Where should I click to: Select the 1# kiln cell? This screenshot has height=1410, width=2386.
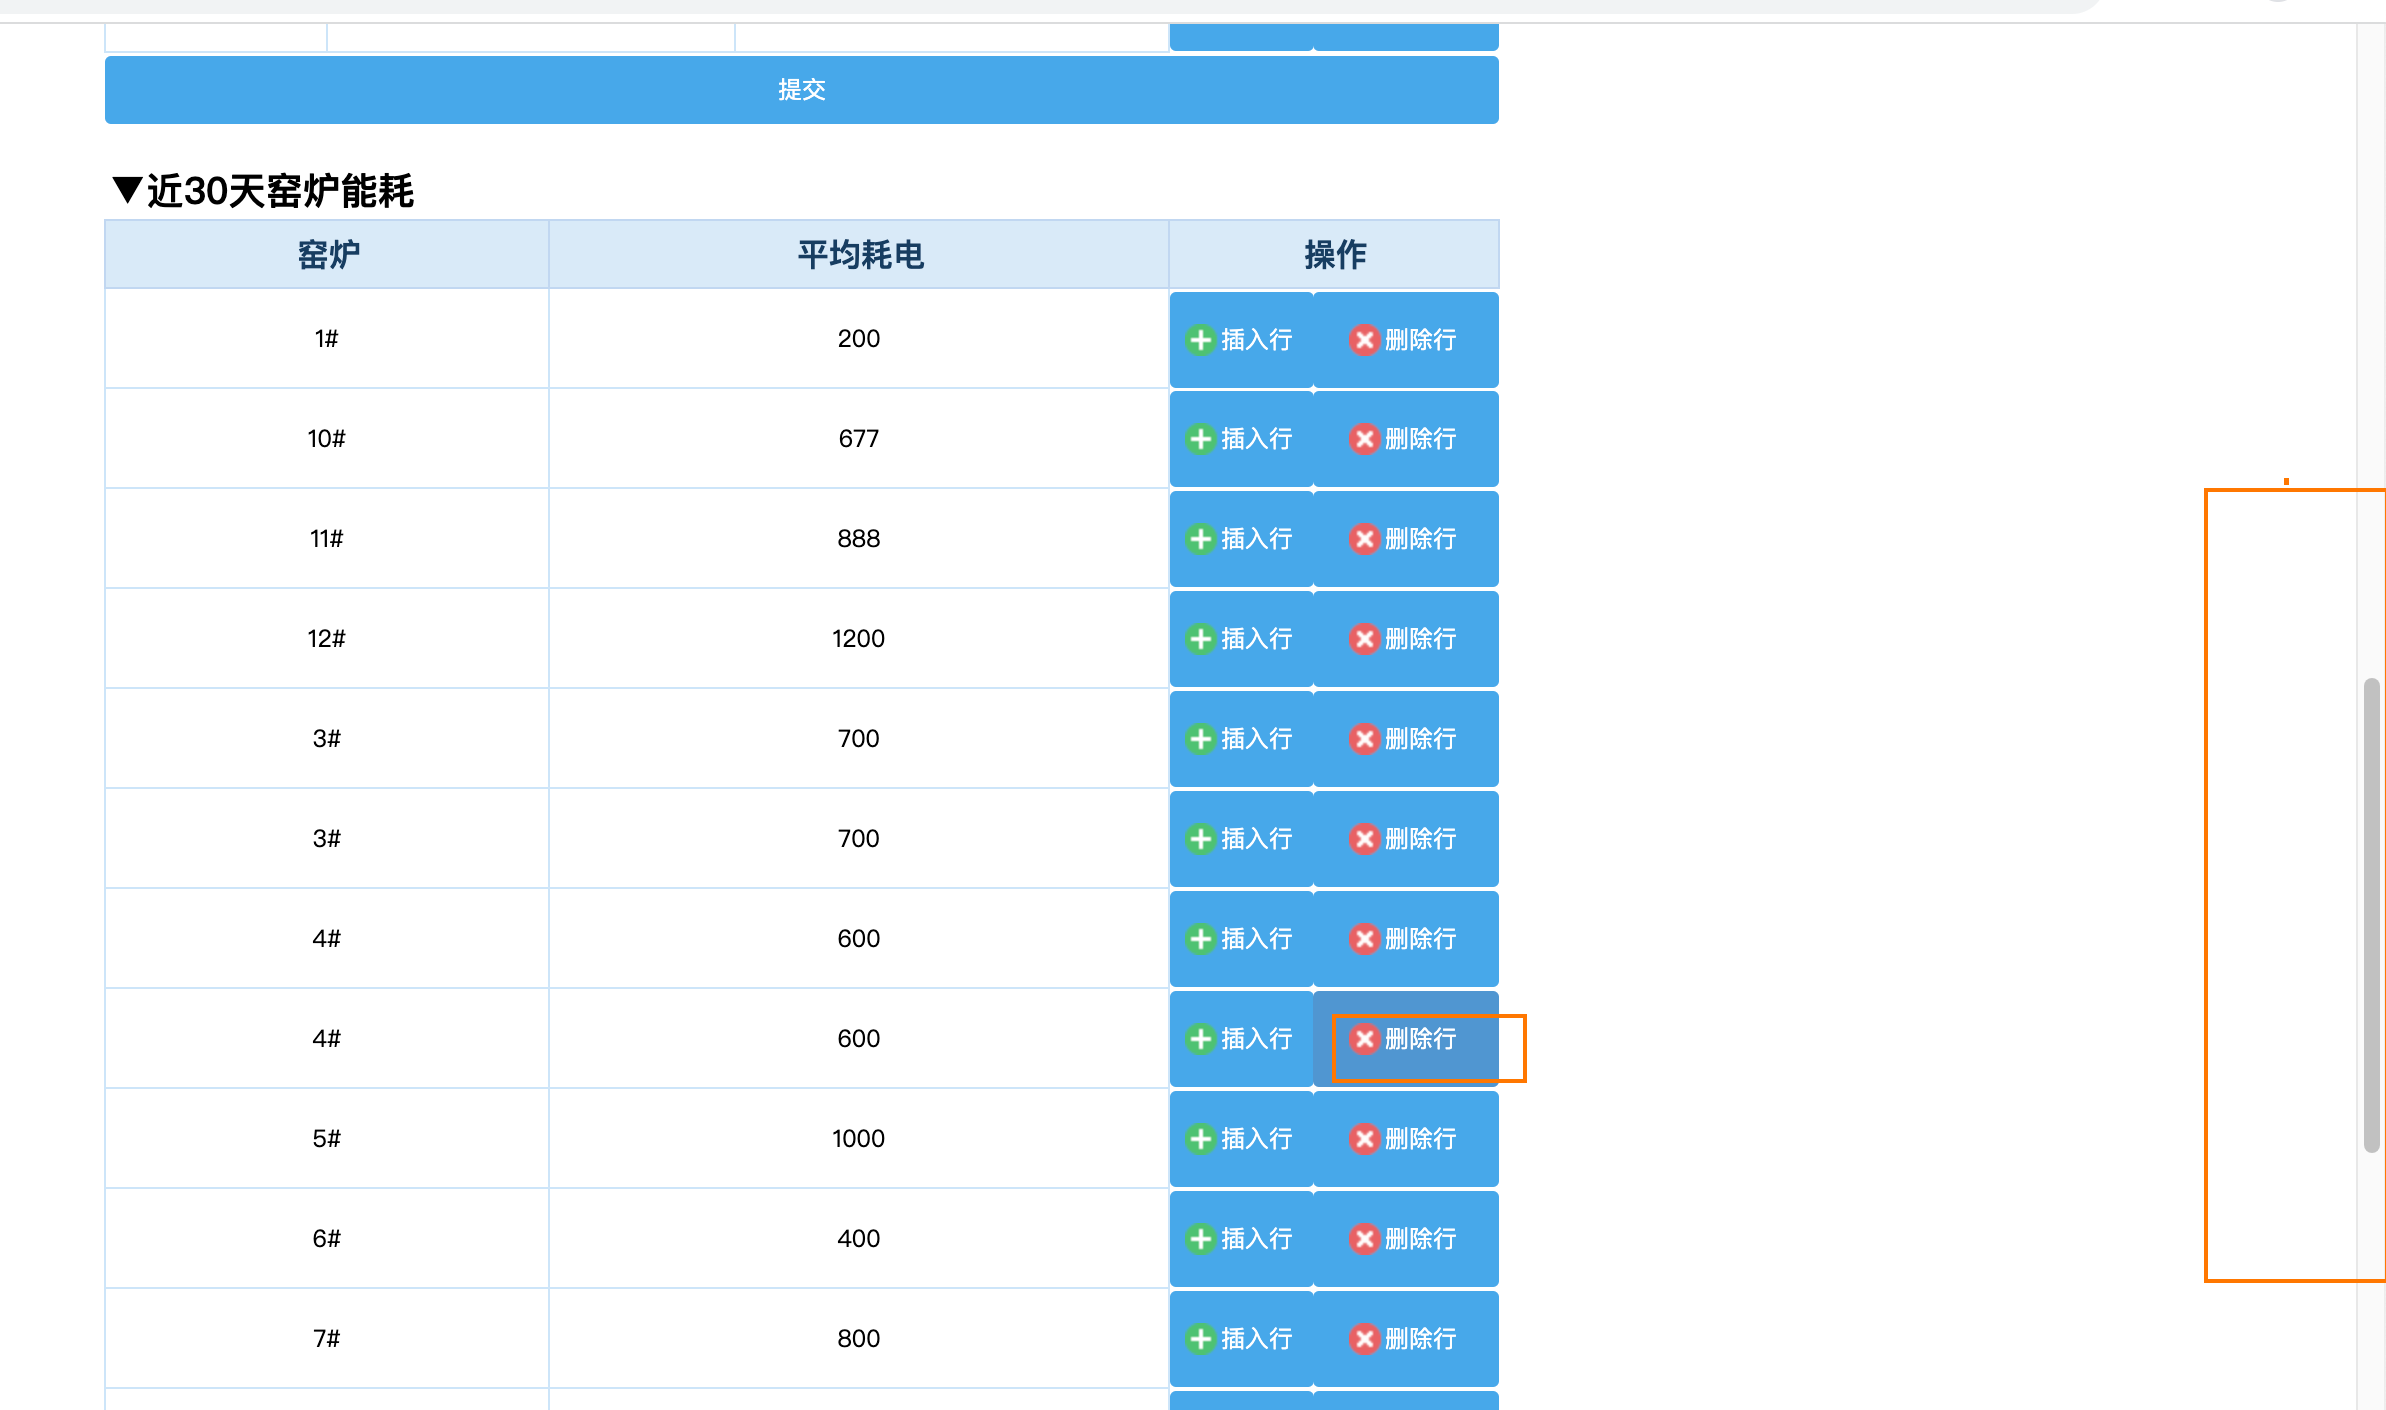click(x=327, y=339)
